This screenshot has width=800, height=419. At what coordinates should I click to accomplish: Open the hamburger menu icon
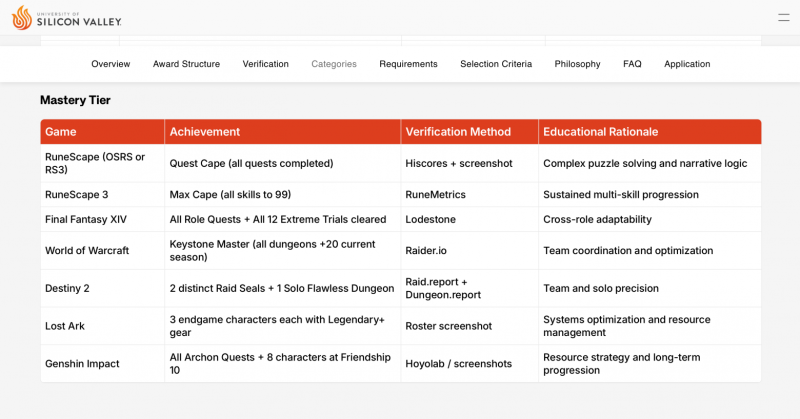point(784,18)
